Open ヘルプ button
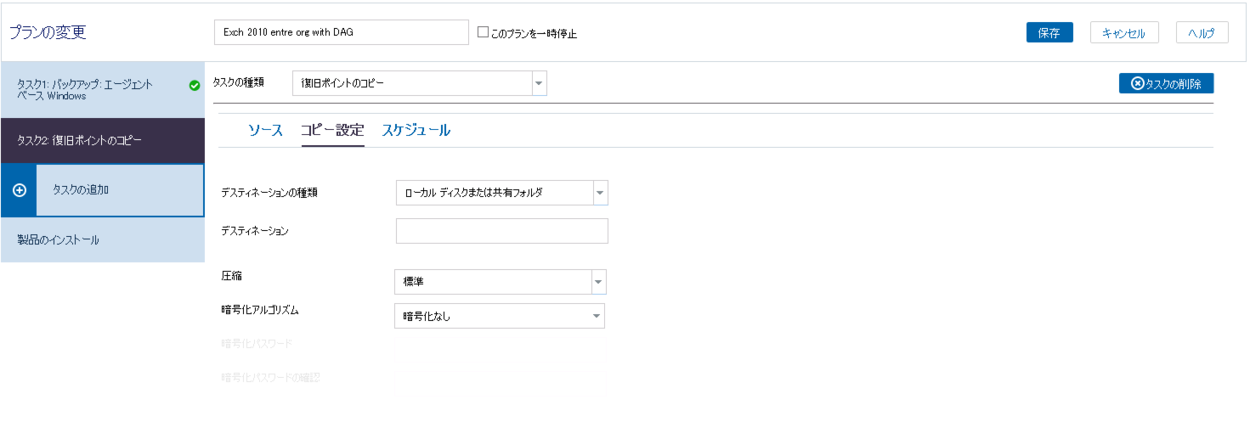The width and height of the screenshot is (1250, 422). [1202, 32]
